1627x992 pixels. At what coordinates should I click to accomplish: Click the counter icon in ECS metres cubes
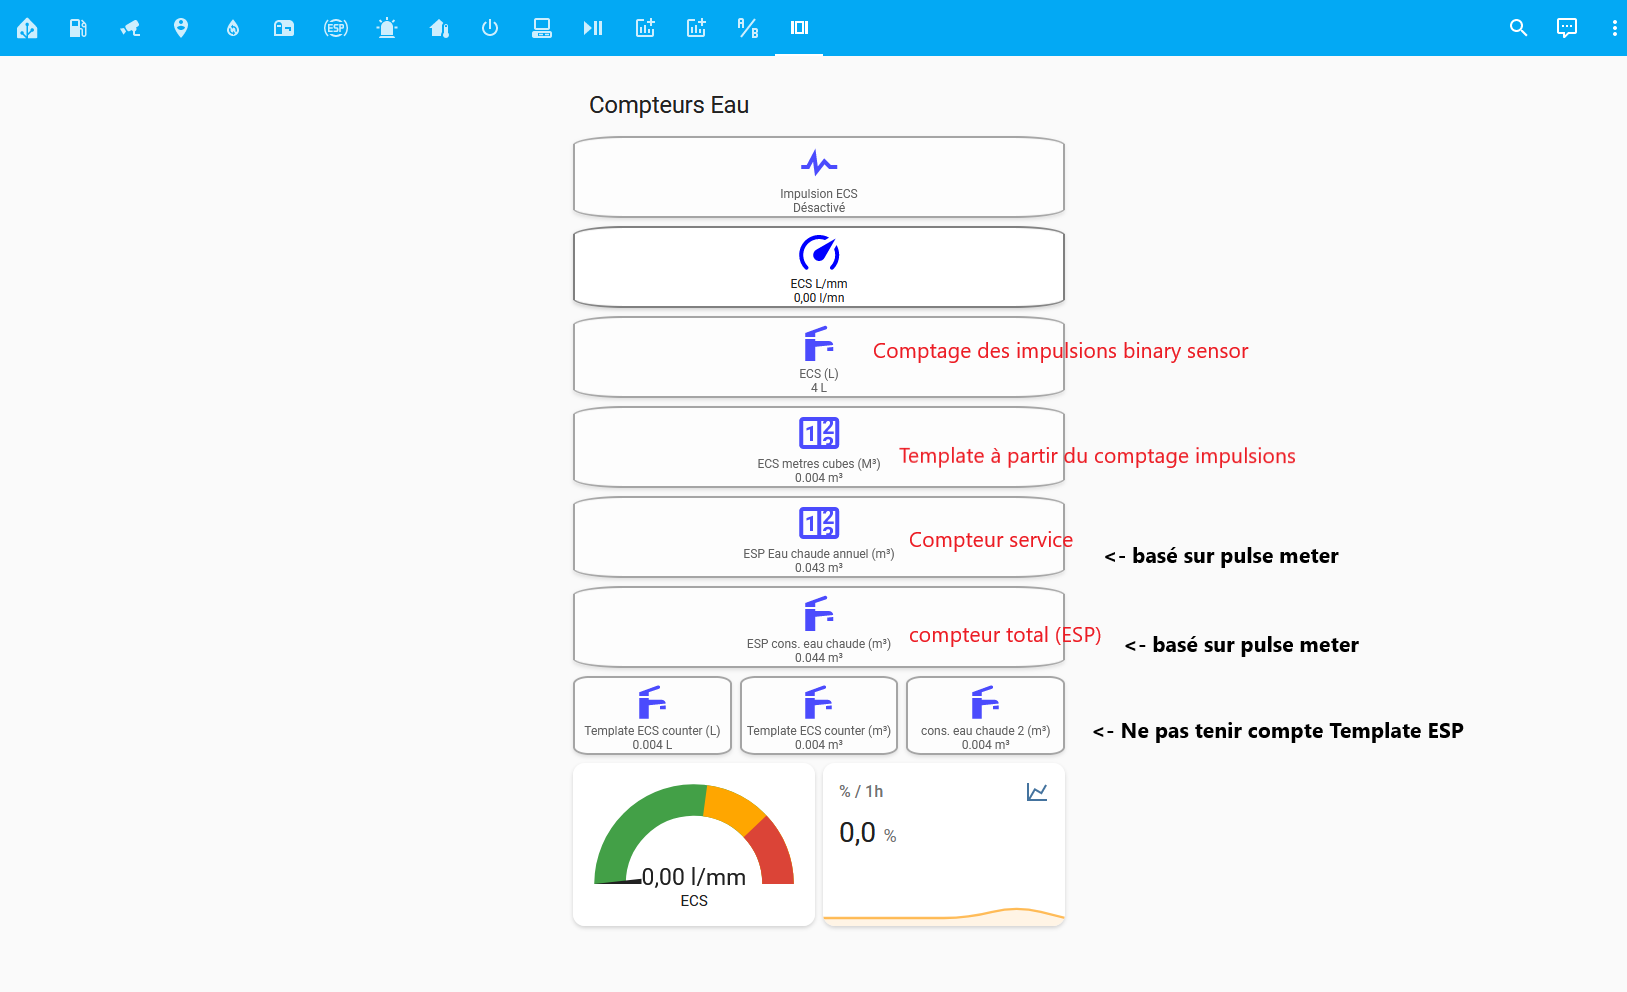click(x=819, y=433)
